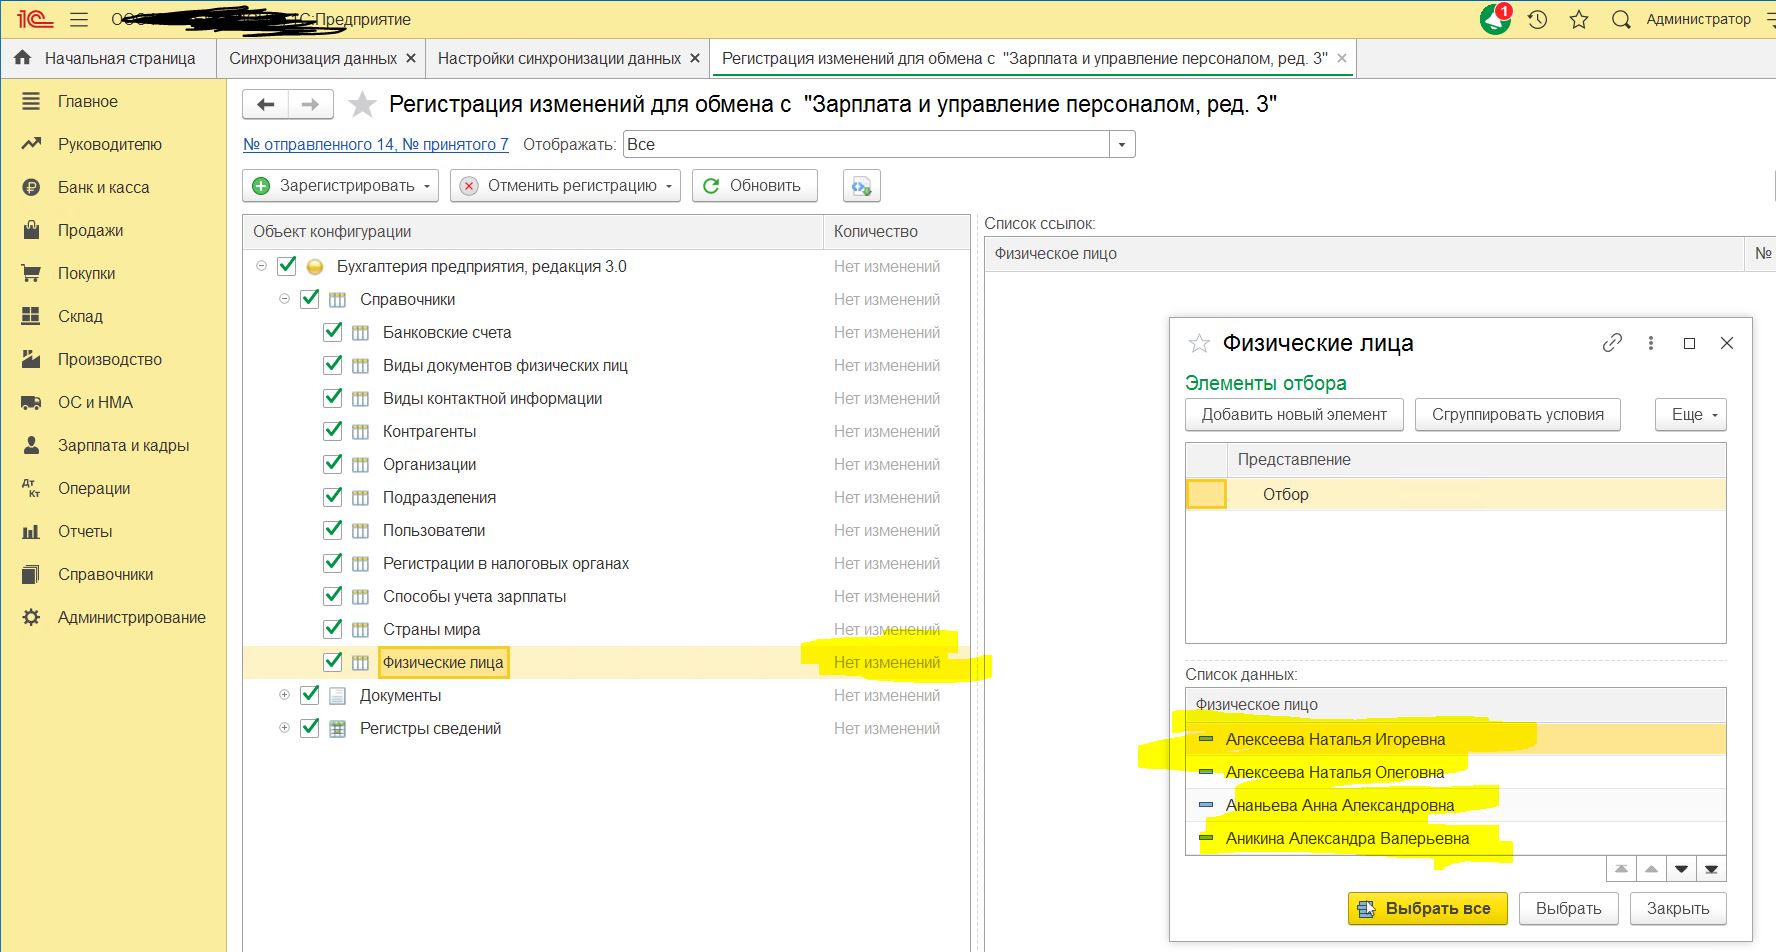This screenshot has width=1776, height=952.
Task: Copy link using dialog link icon
Action: pyautogui.click(x=1612, y=343)
